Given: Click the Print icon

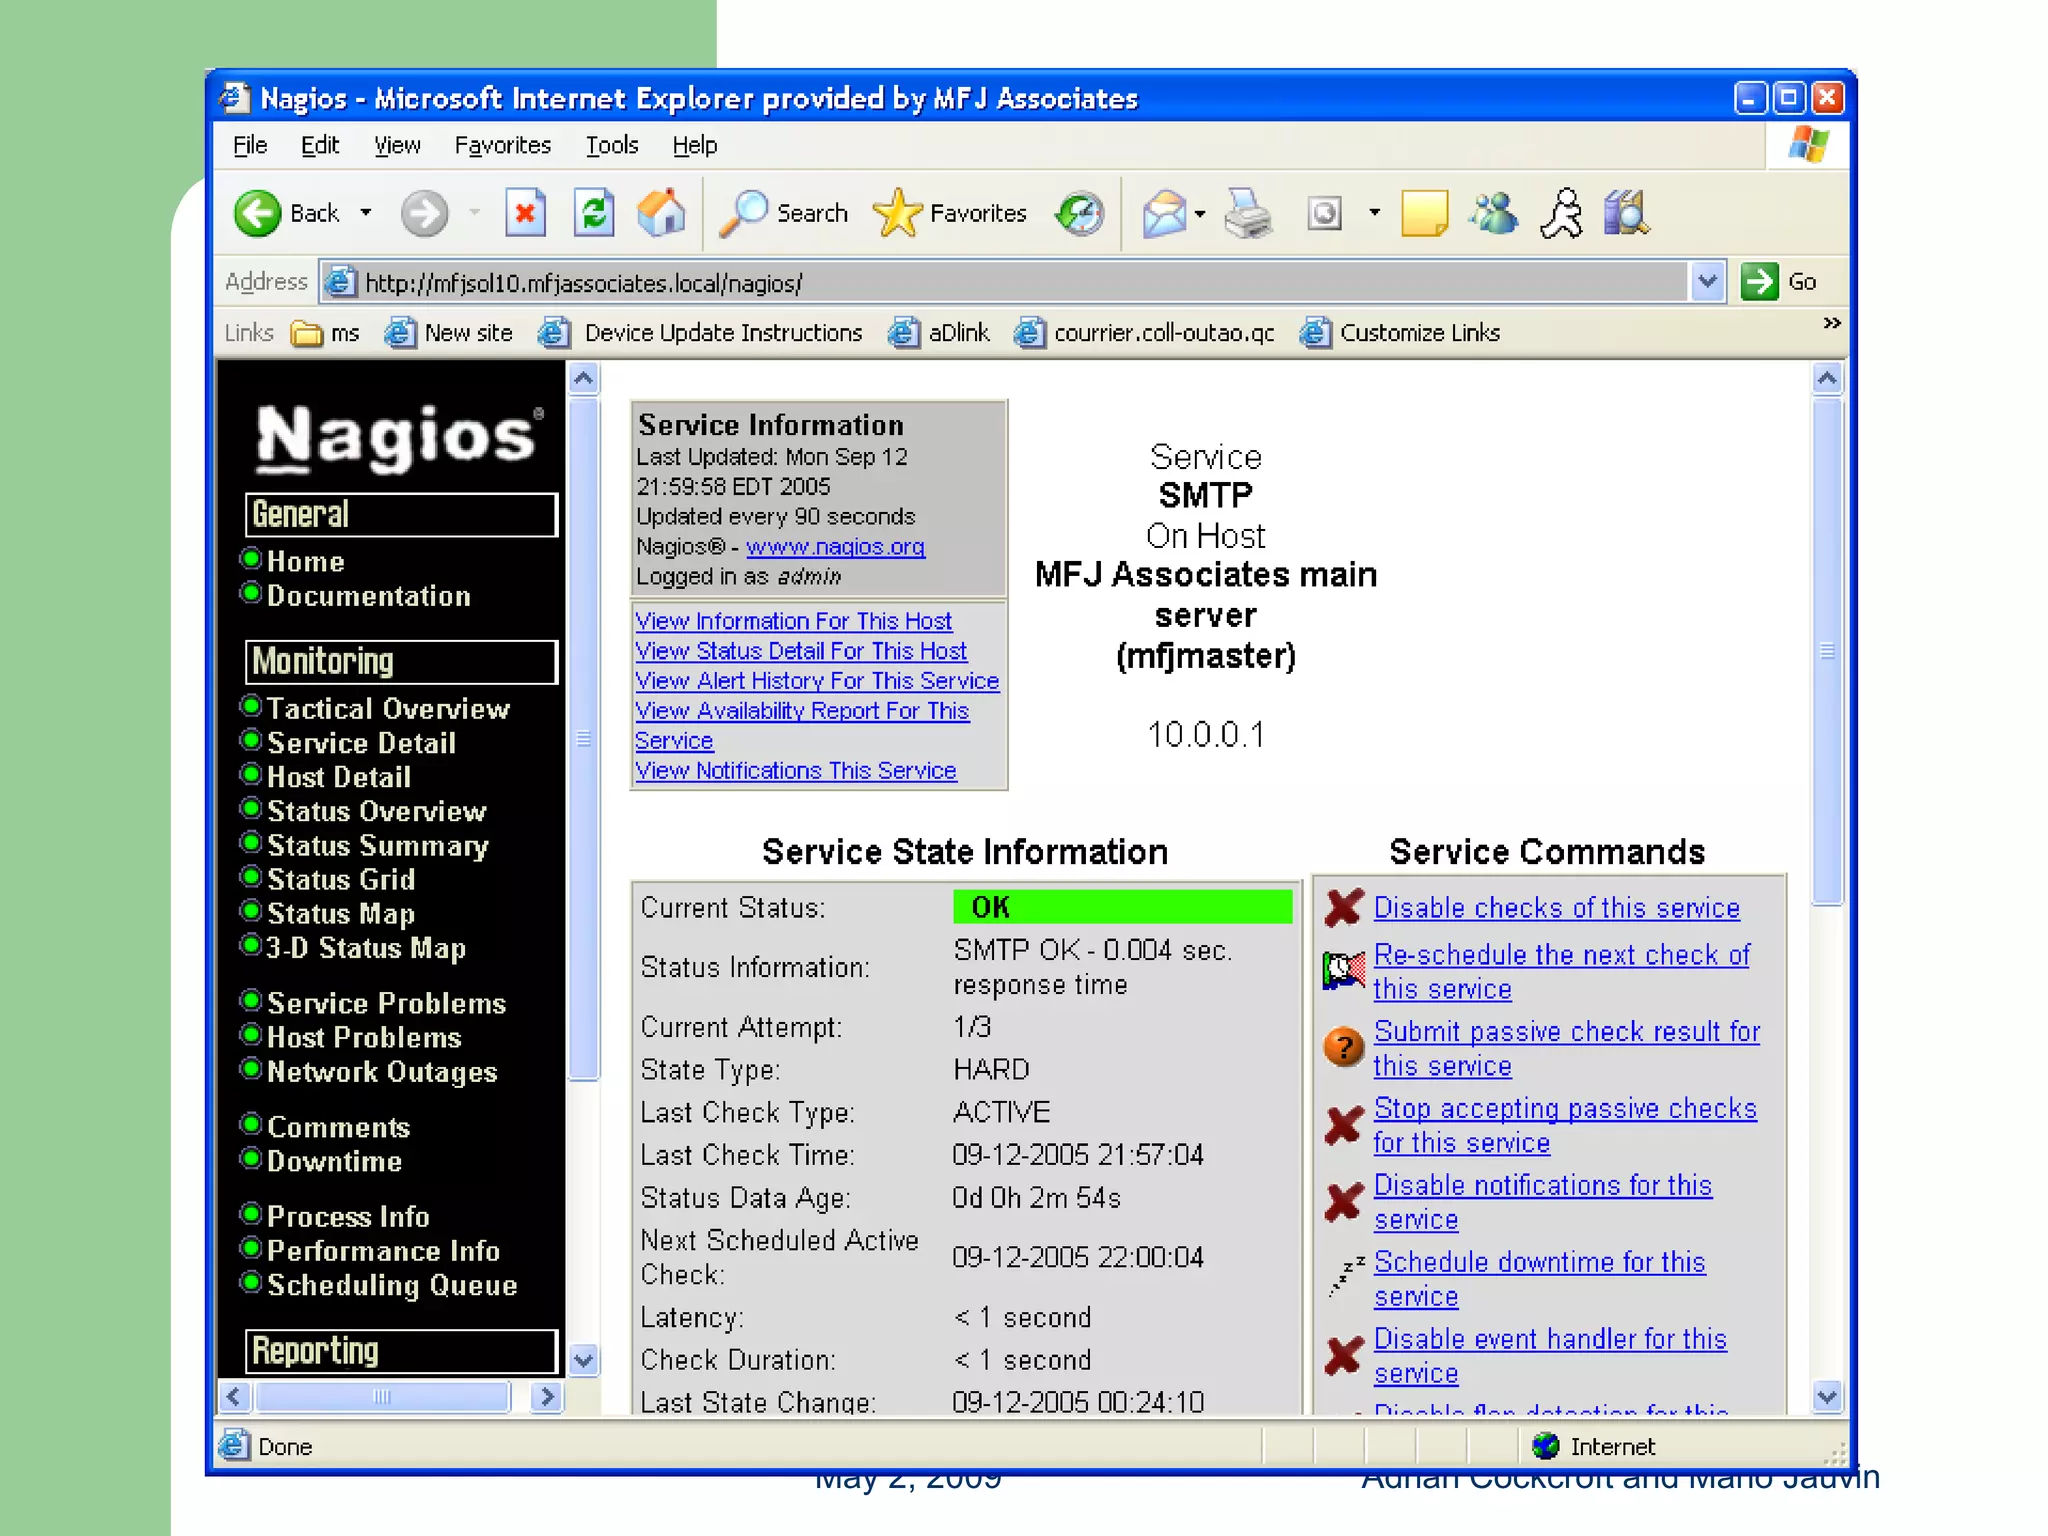Looking at the screenshot, I should click(1248, 213).
